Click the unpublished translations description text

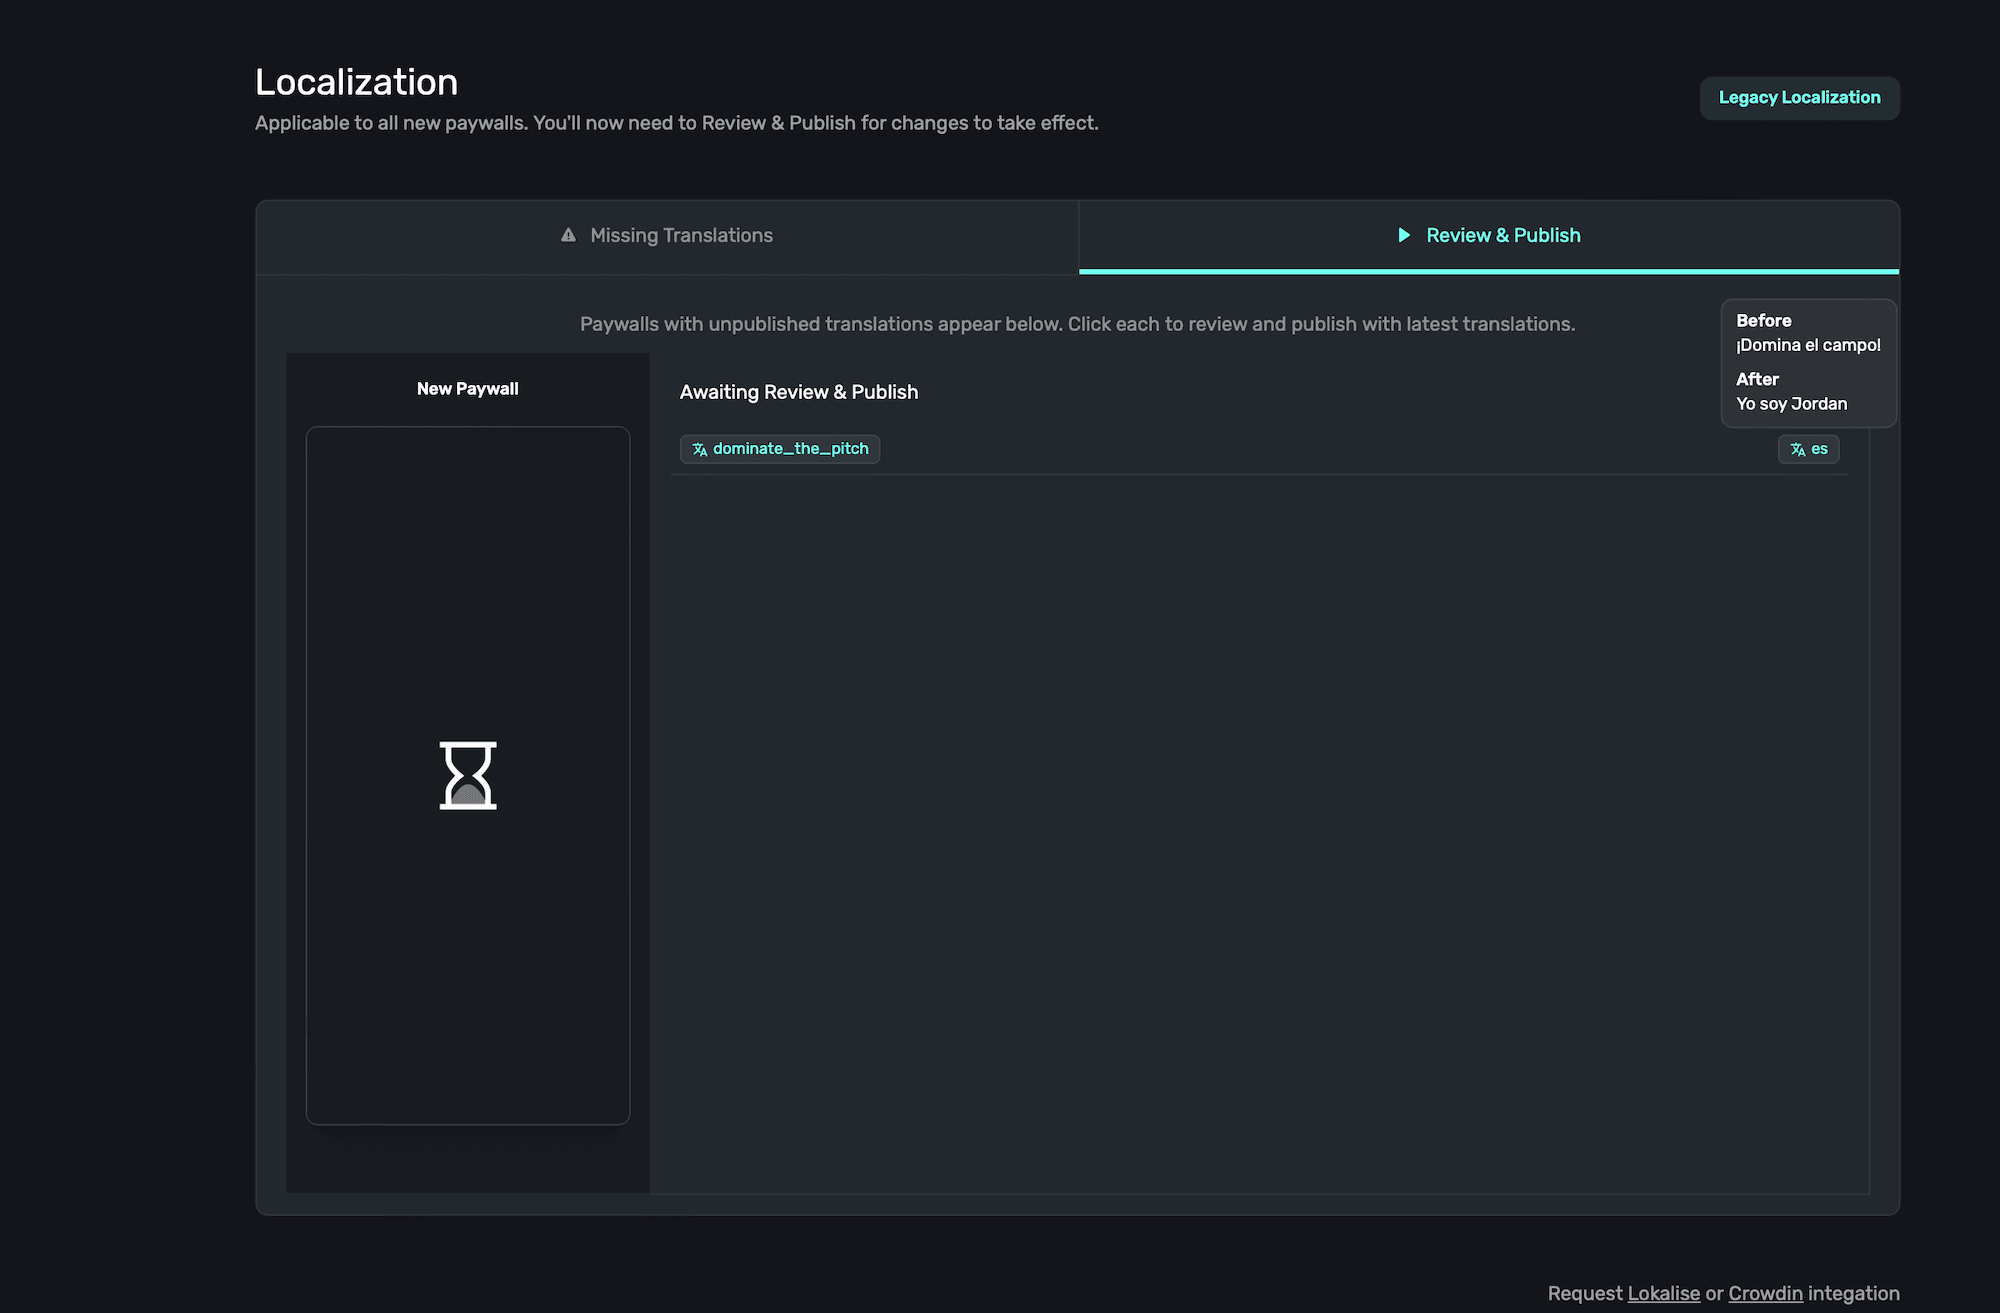click(x=1077, y=324)
